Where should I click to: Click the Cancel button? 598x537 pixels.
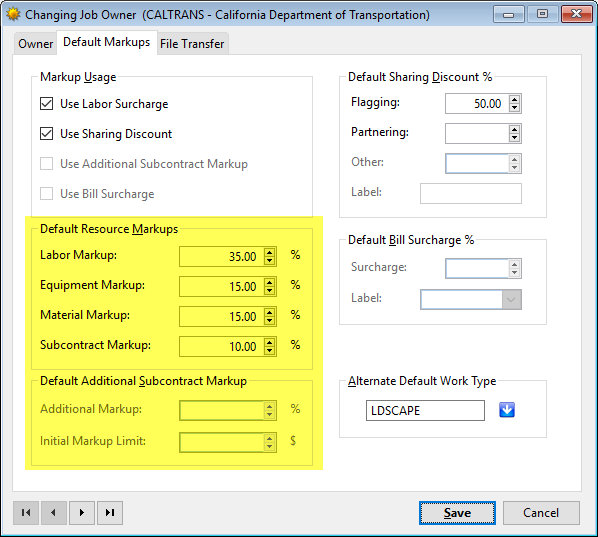click(x=541, y=513)
